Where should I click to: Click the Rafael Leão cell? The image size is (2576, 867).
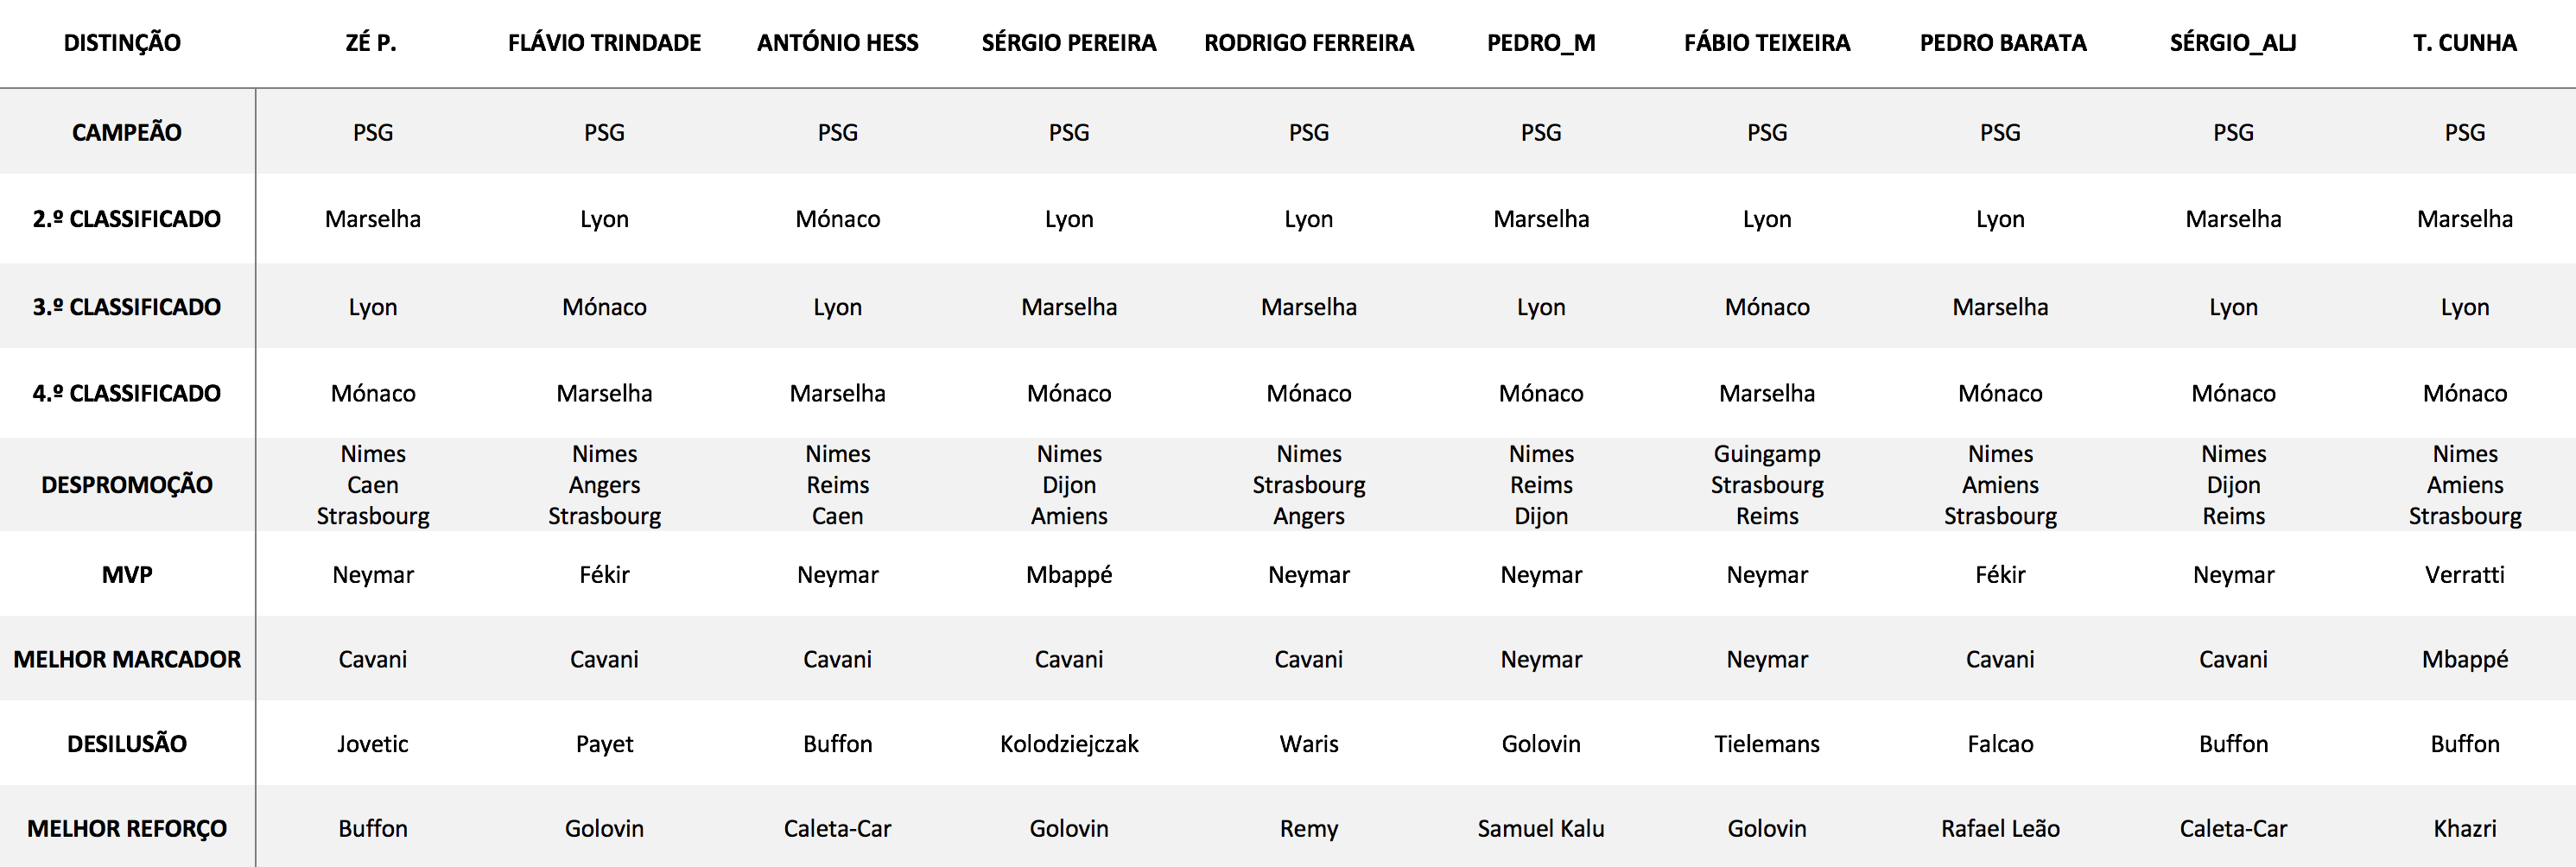pyautogui.click(x=2000, y=828)
